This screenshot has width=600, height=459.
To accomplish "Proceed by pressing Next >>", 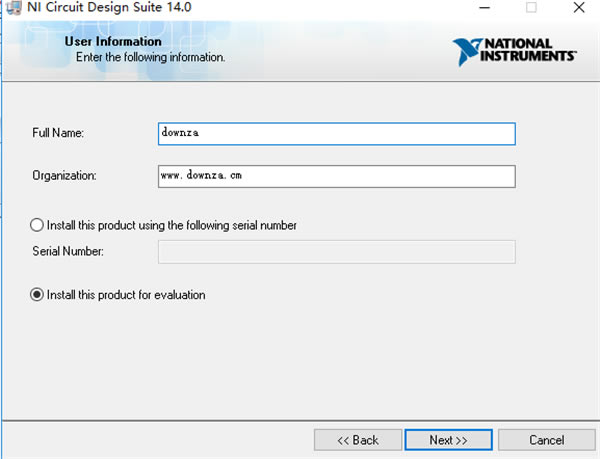I will point(448,440).
